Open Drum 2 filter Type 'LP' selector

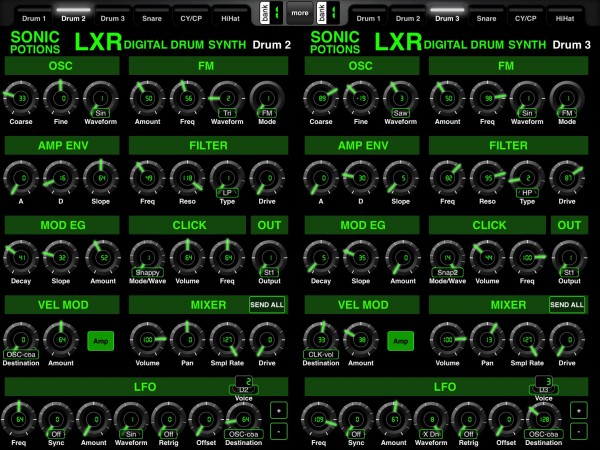pos(227,193)
